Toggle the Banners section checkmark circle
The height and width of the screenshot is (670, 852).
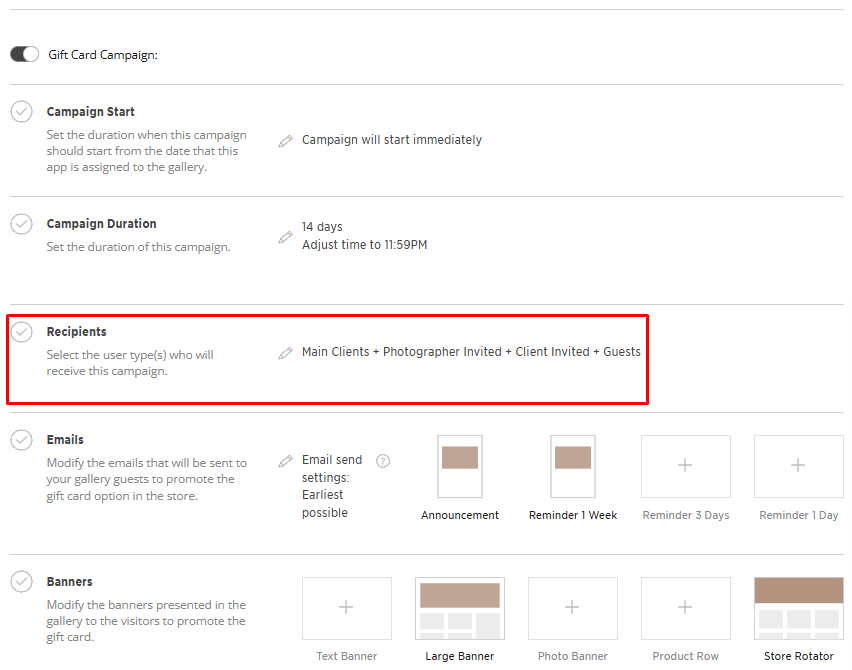(22, 582)
